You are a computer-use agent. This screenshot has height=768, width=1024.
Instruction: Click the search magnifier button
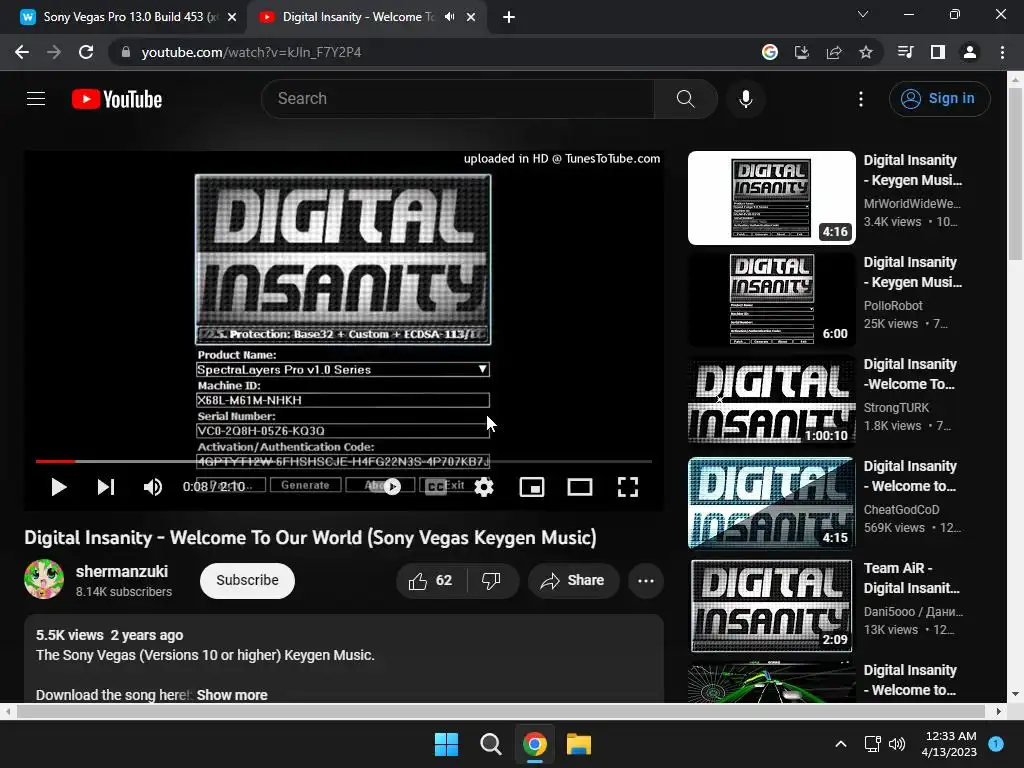click(x=686, y=99)
